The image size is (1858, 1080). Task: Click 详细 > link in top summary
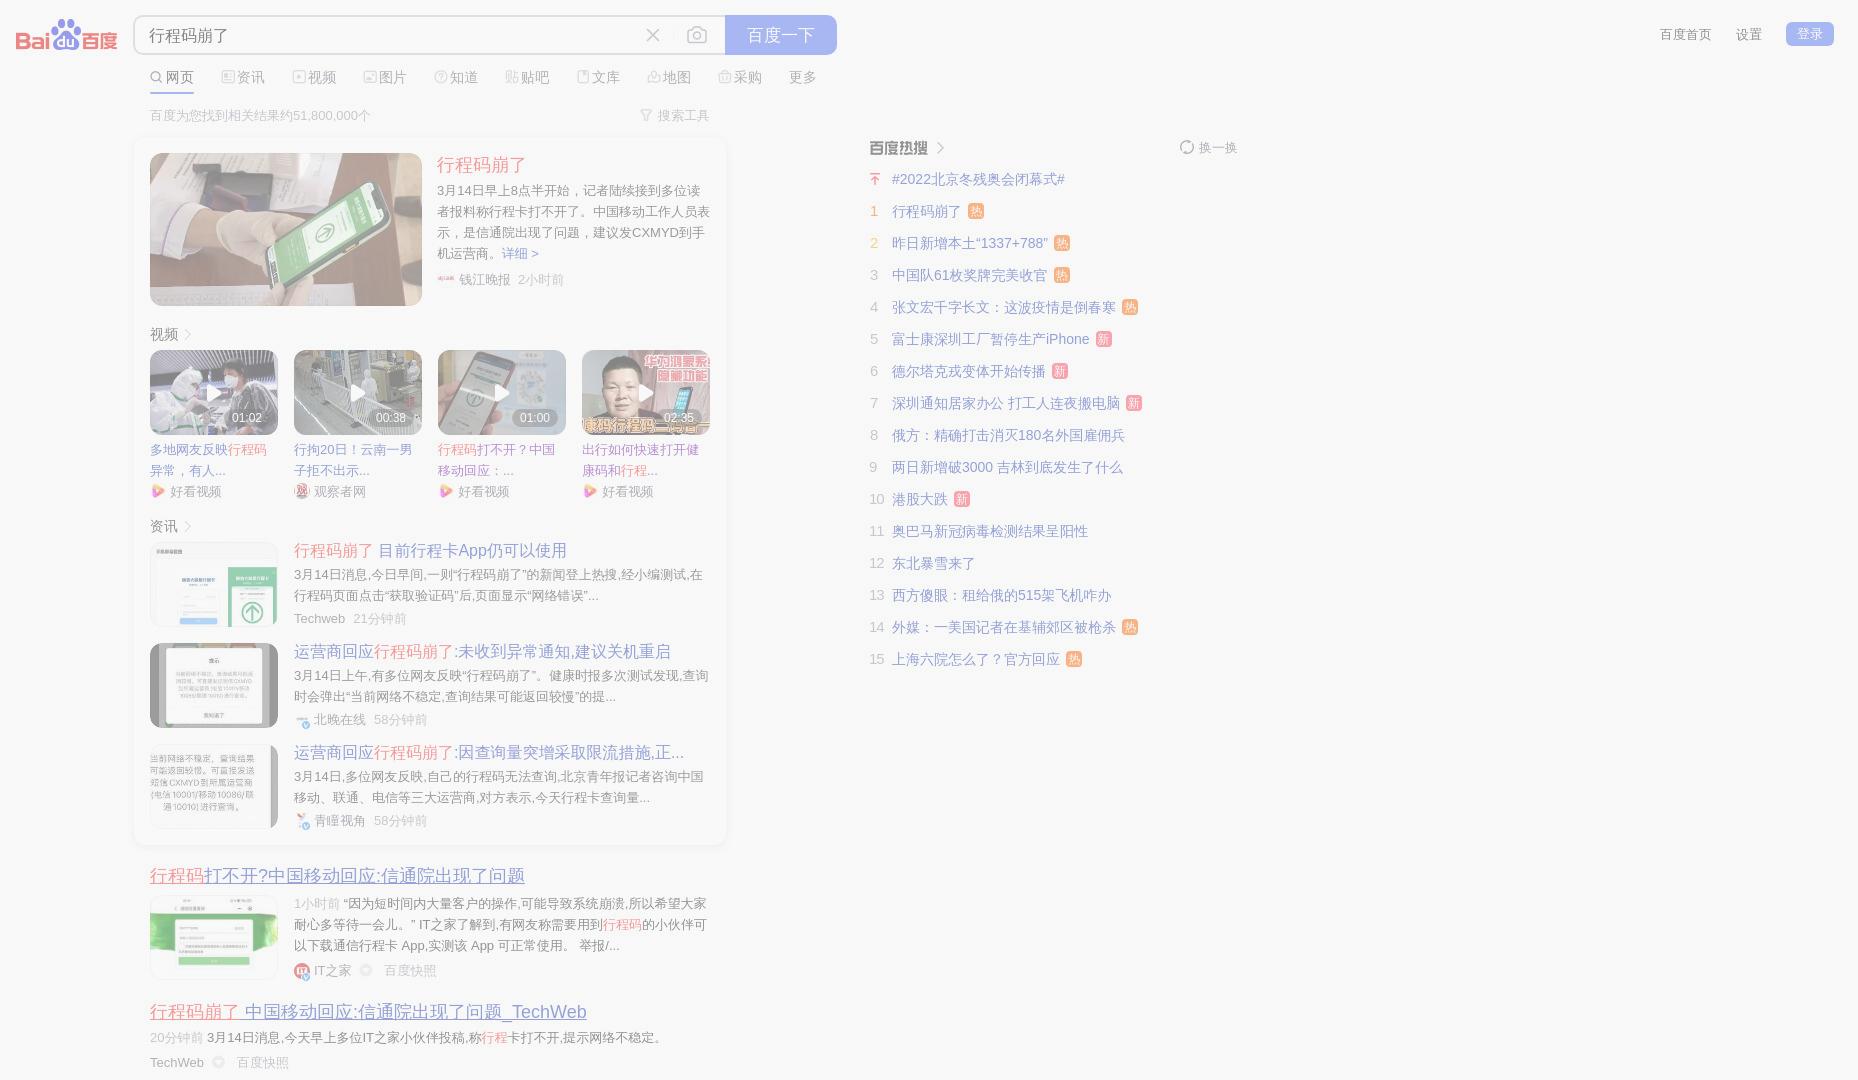(520, 253)
